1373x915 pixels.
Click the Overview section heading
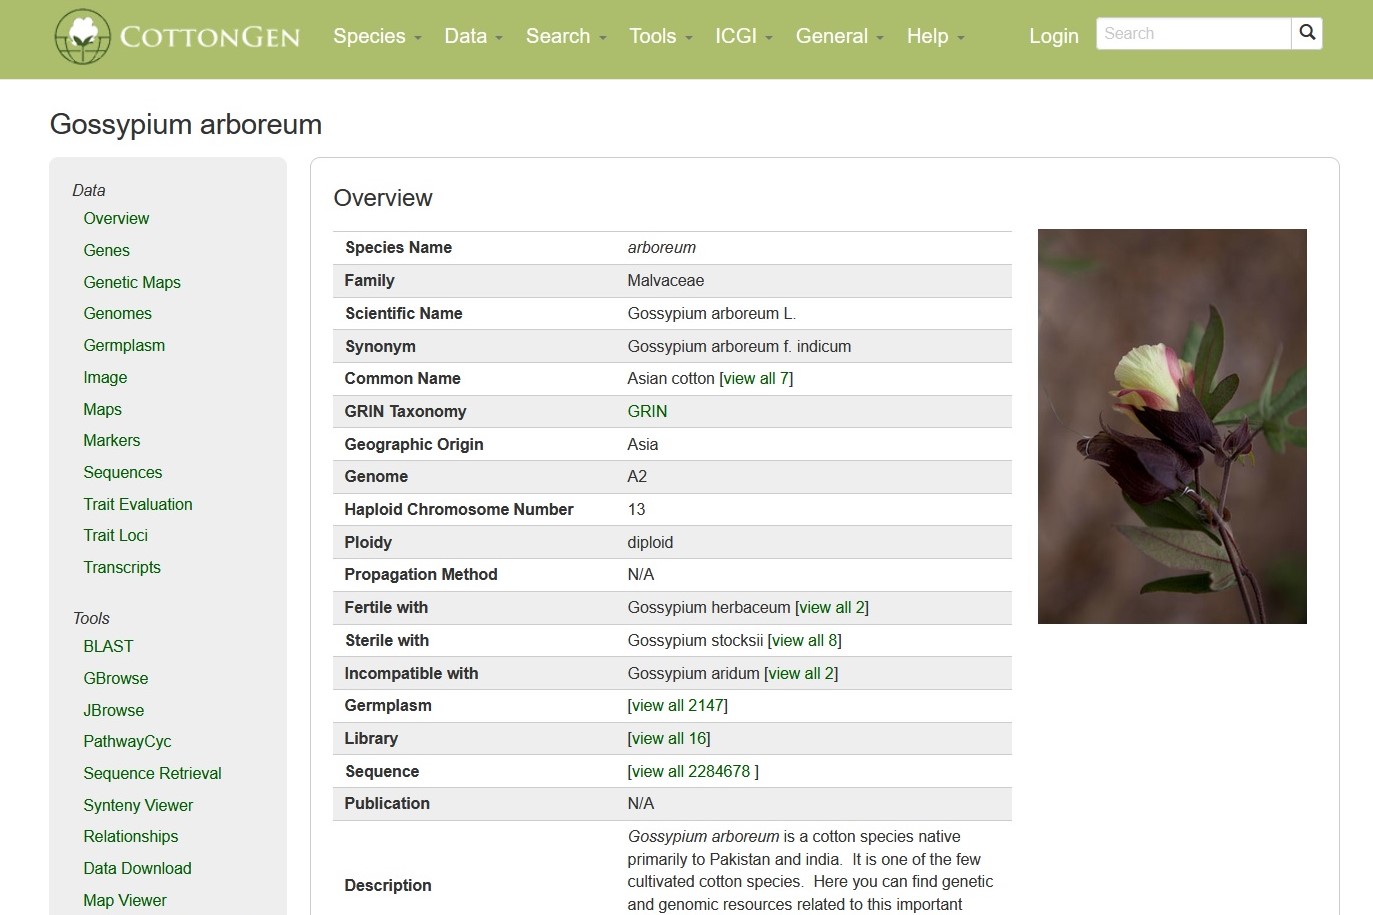[x=383, y=198]
